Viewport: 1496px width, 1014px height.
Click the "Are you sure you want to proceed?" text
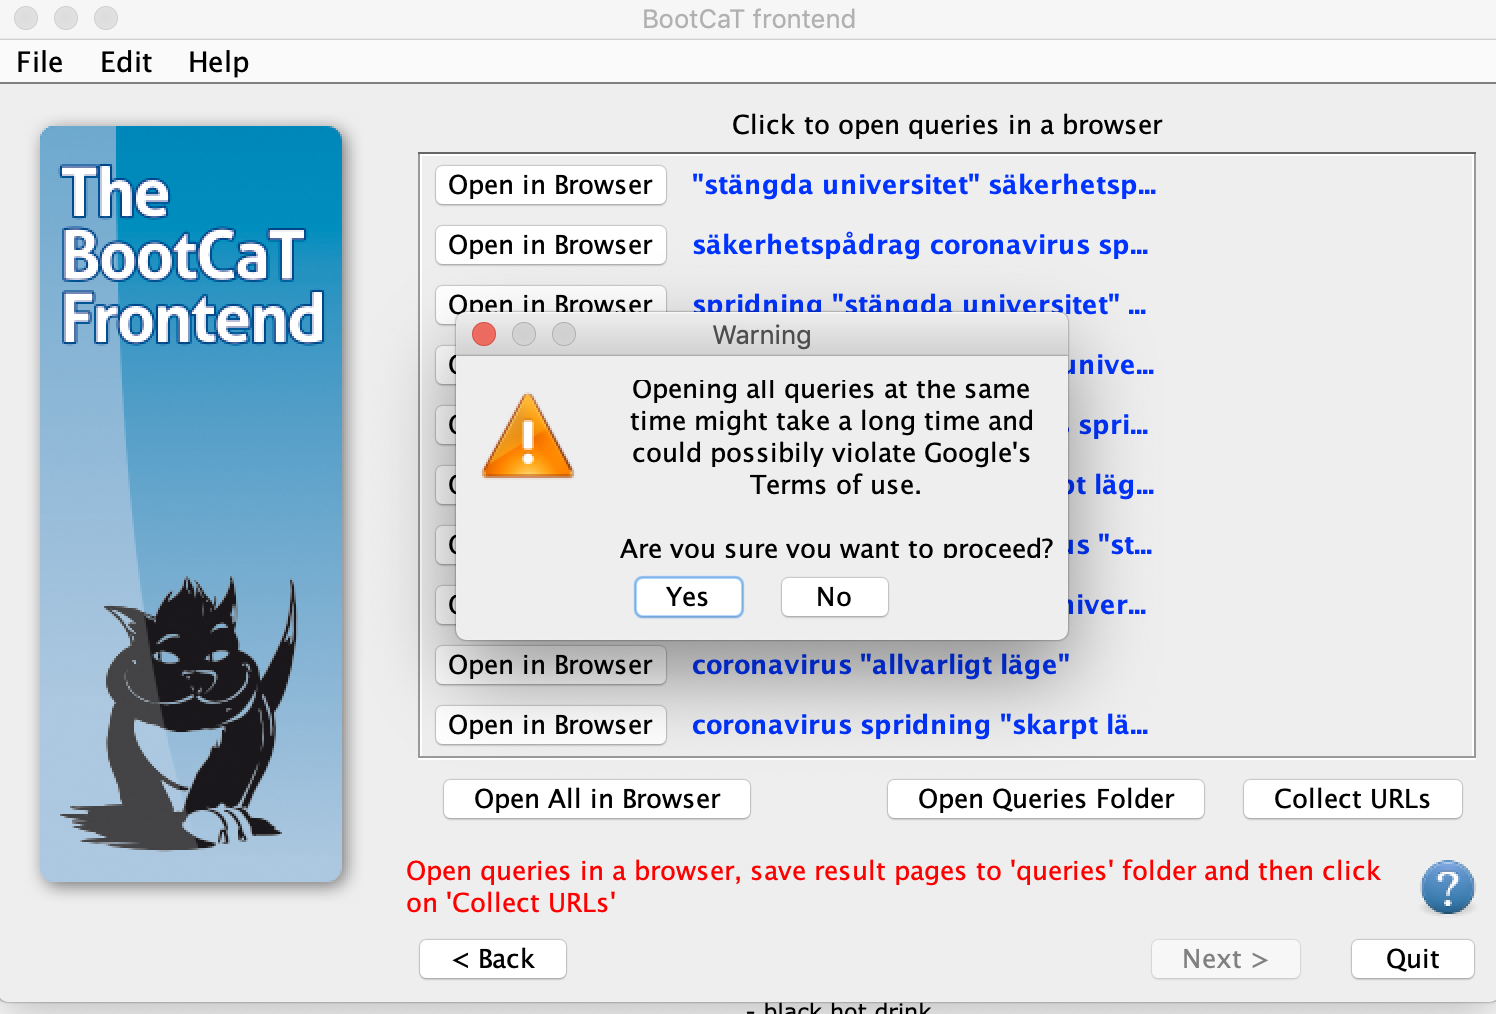coord(836,548)
